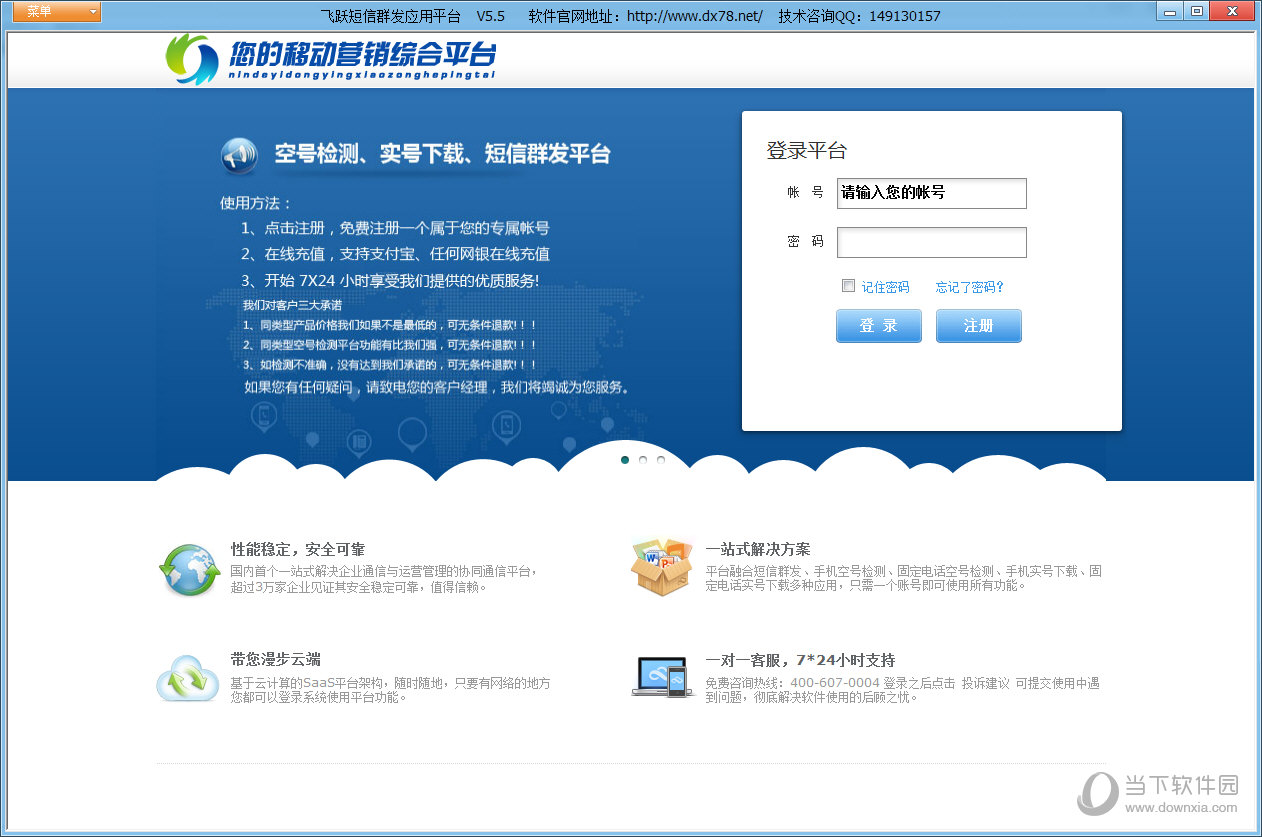Click the official URL http://www.dx78.net/ in title bar
The image size is (1262, 837).
click(x=695, y=16)
